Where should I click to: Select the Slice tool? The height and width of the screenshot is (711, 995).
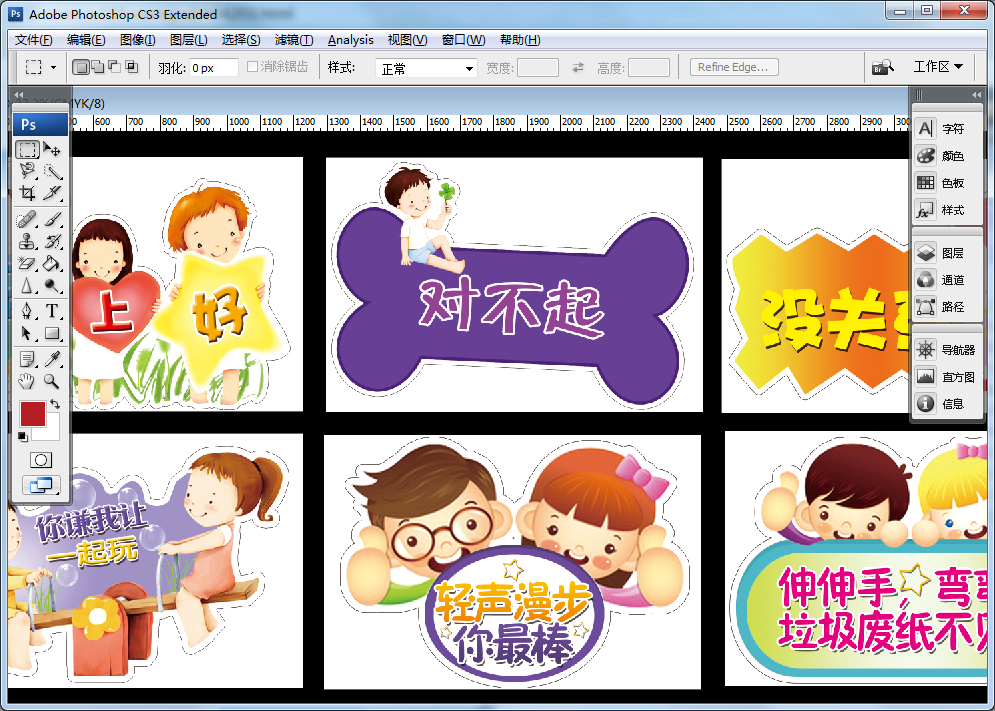(52, 192)
